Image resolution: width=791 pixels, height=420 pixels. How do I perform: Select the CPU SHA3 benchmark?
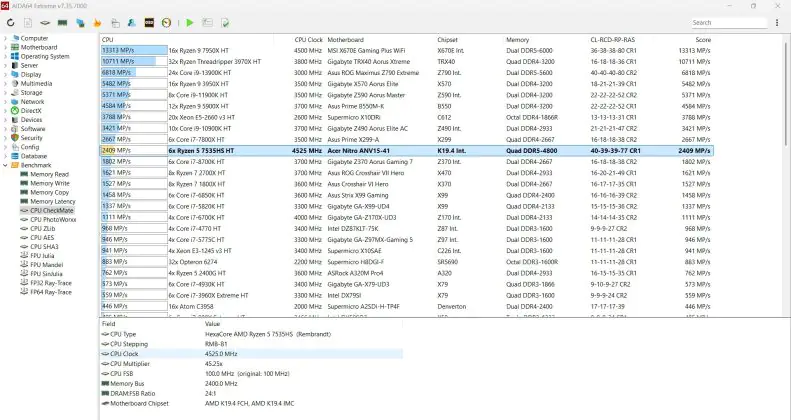[44, 247]
